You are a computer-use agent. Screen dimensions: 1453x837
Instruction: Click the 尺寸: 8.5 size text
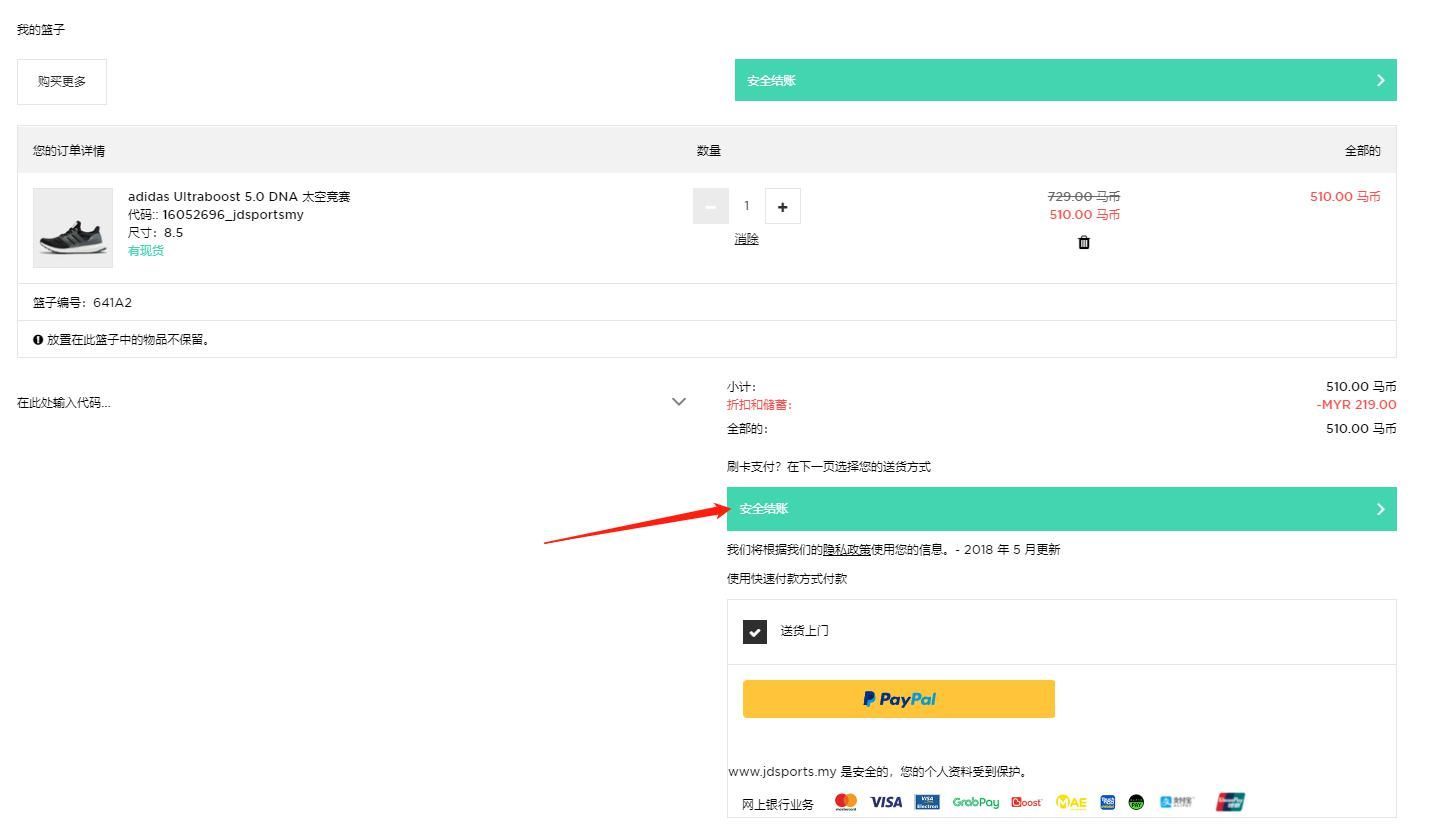point(156,233)
